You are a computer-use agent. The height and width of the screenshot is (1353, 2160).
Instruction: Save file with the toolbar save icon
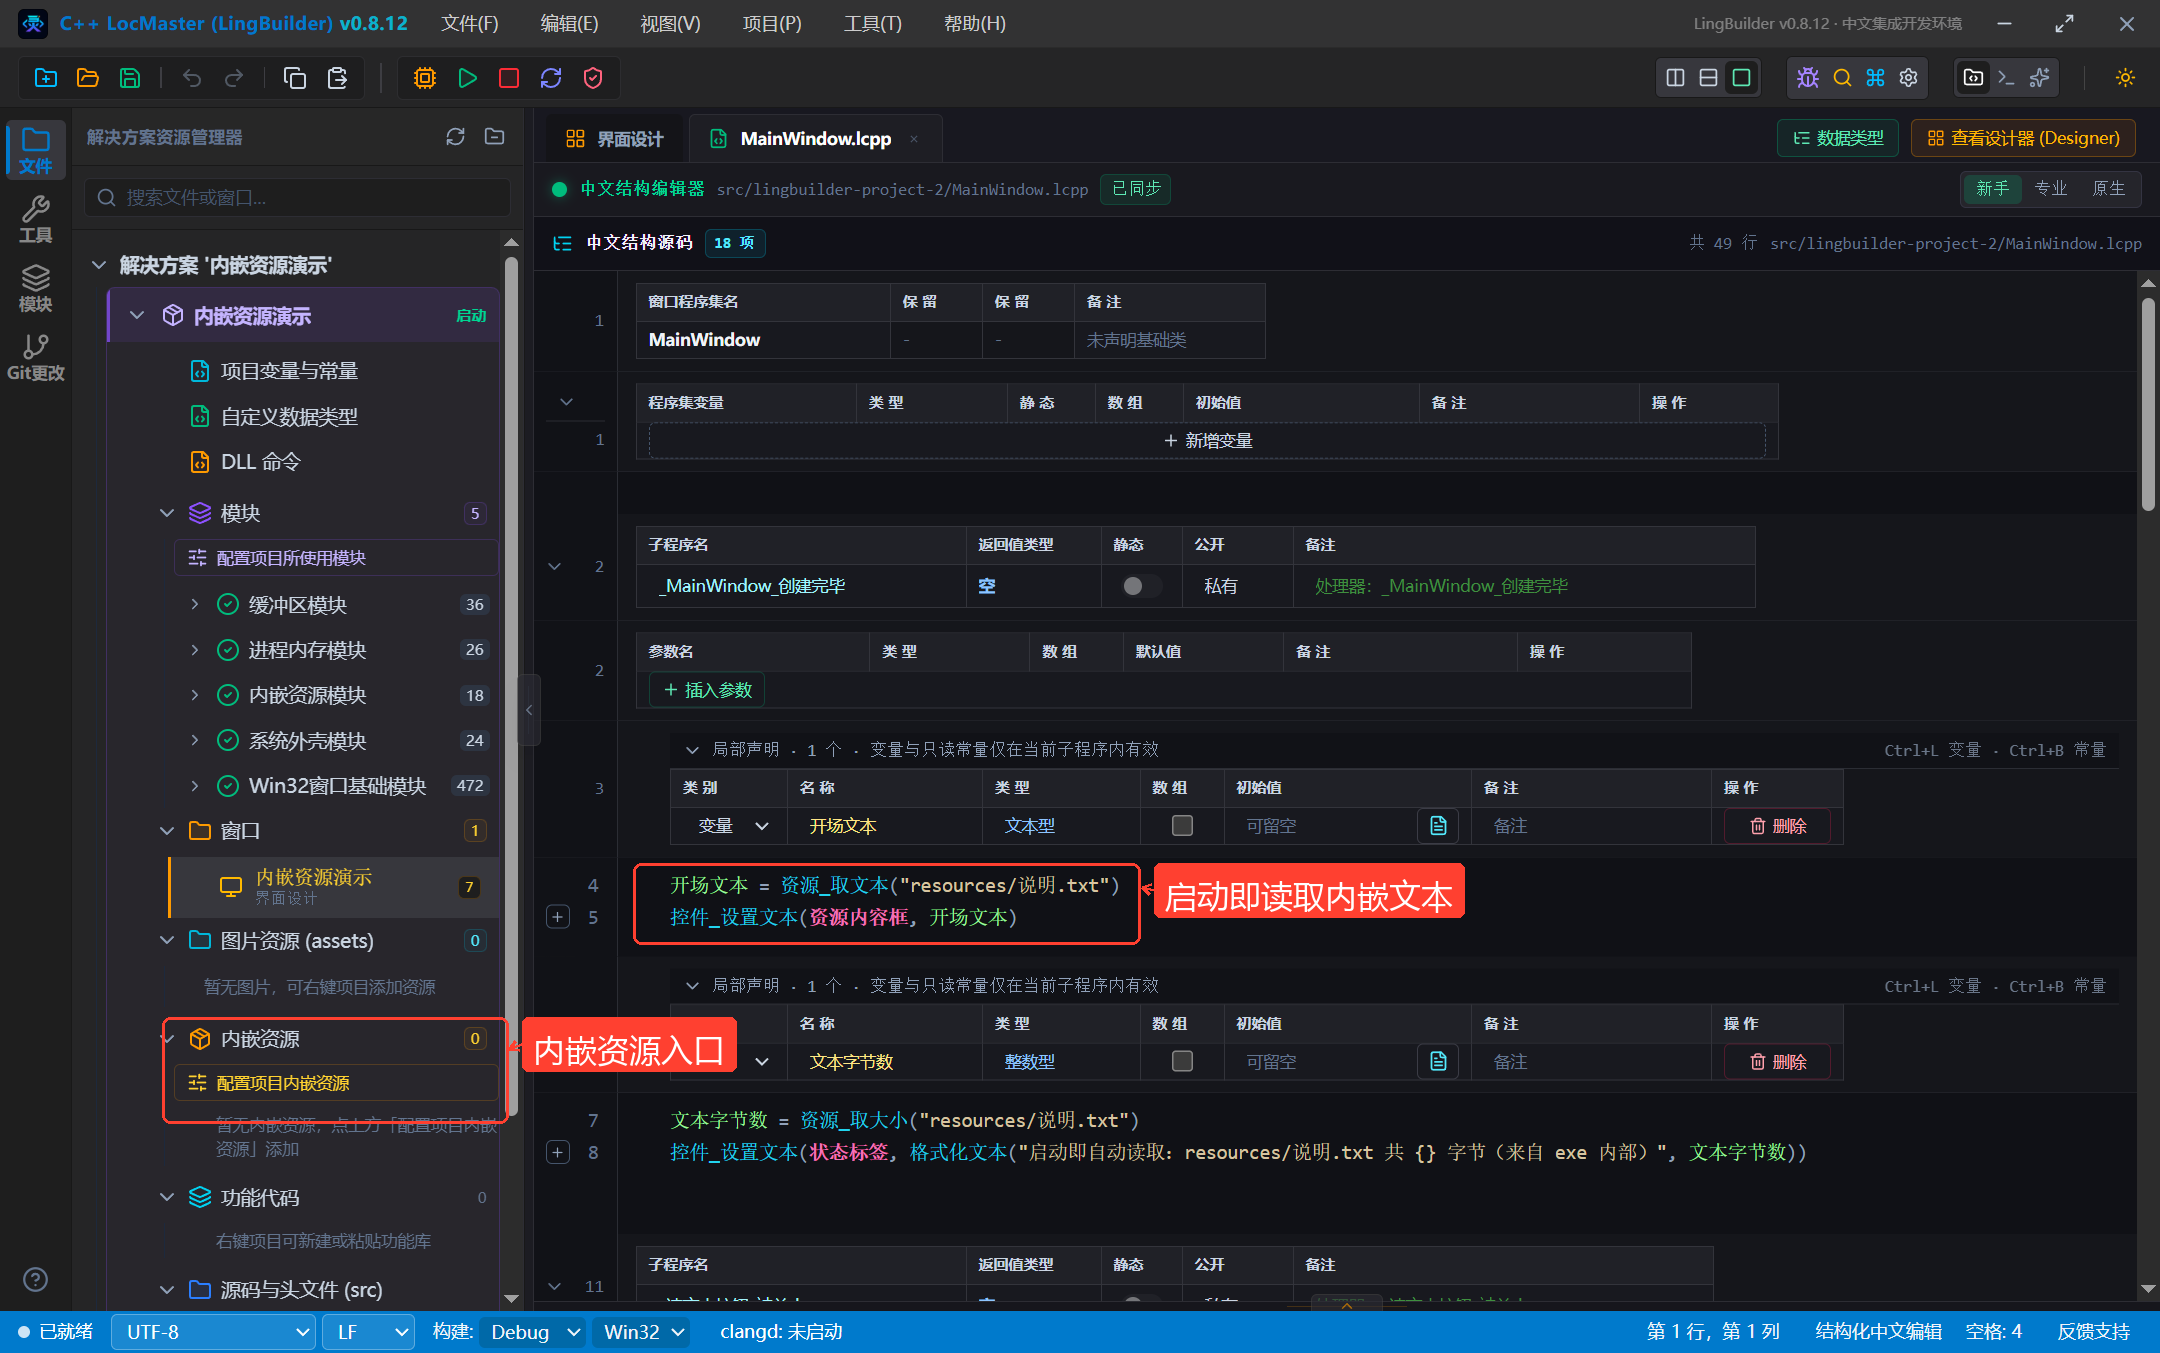pyautogui.click(x=130, y=78)
